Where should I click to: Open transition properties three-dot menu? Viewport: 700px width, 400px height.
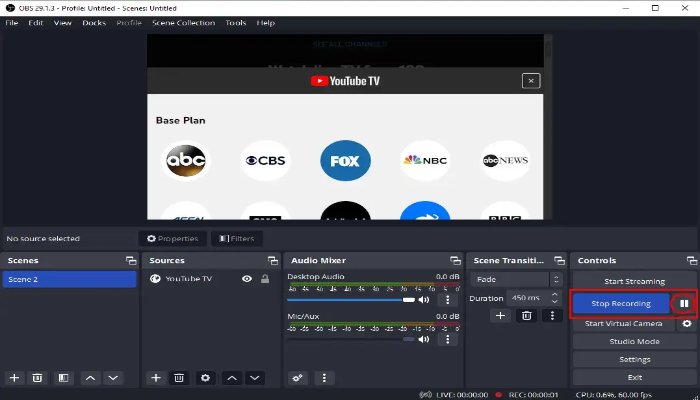tap(552, 316)
